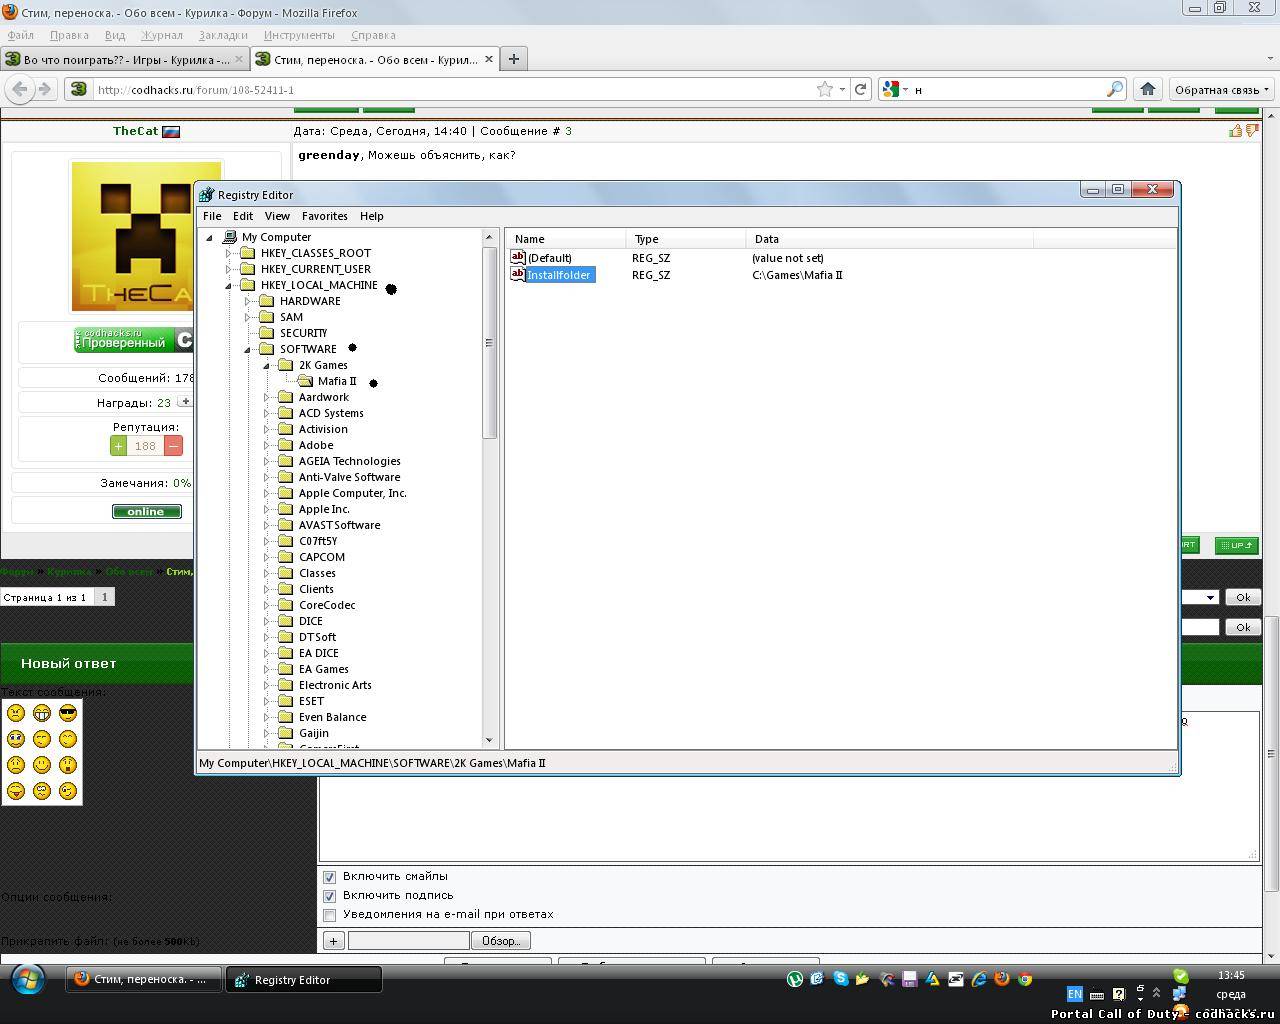Toggle the 'Включить подпись' checkbox
Viewport: 1280px width, 1024px height.
pyautogui.click(x=329, y=896)
